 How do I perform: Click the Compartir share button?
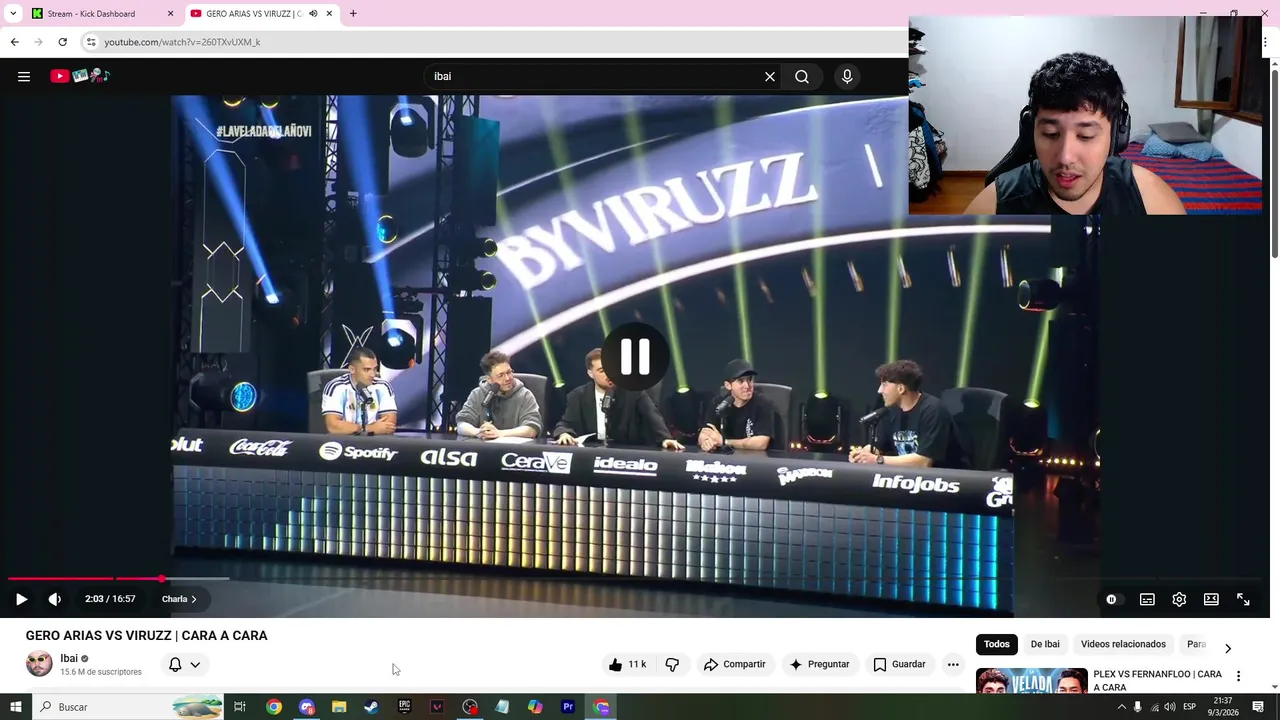tap(734, 664)
